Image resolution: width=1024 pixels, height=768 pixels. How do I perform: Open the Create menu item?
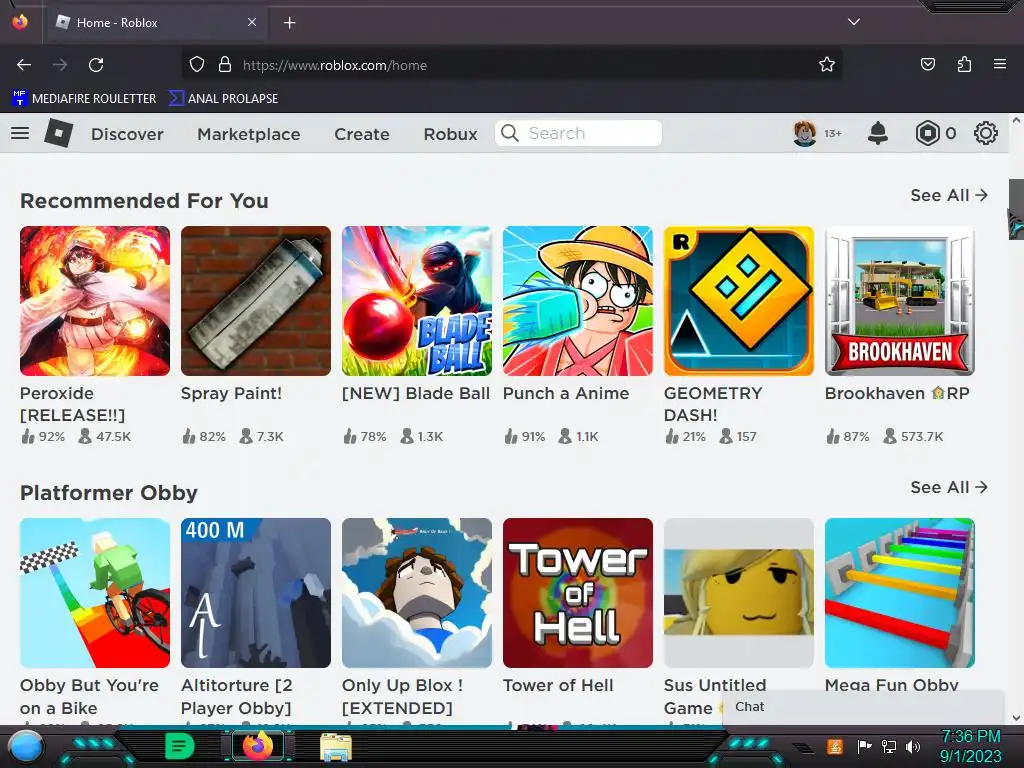362,134
